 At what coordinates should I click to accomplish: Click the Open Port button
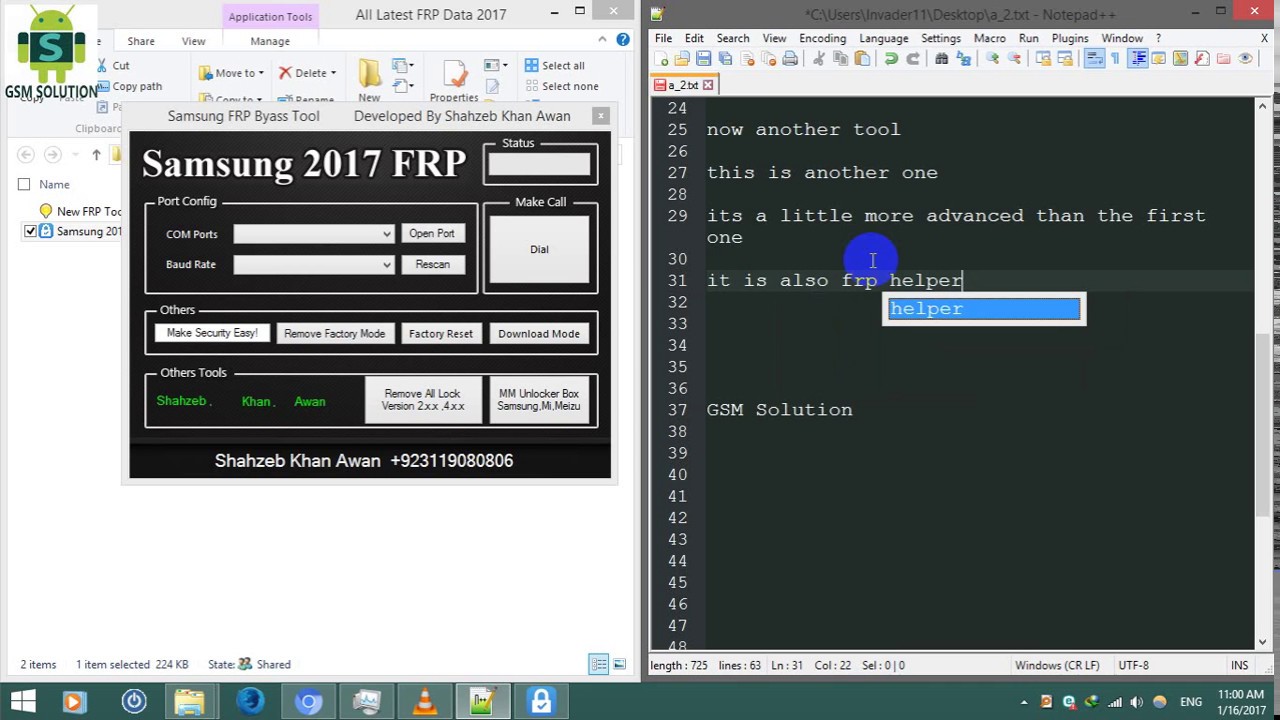(431, 233)
